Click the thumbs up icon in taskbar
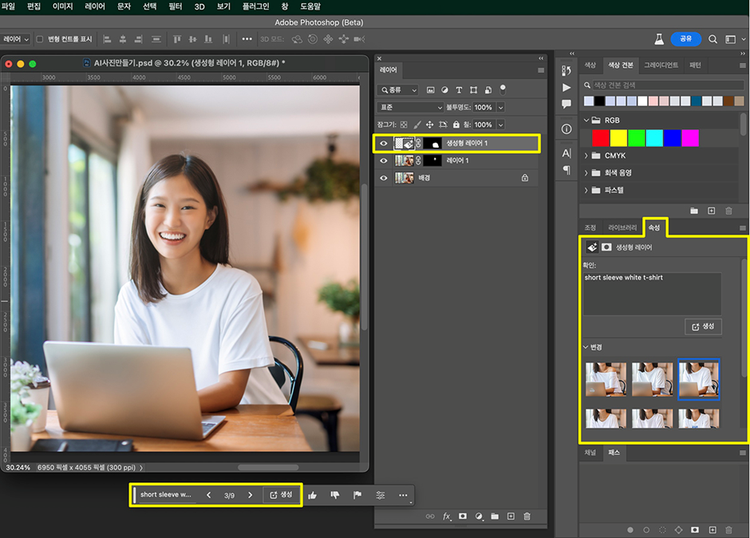 click(313, 495)
